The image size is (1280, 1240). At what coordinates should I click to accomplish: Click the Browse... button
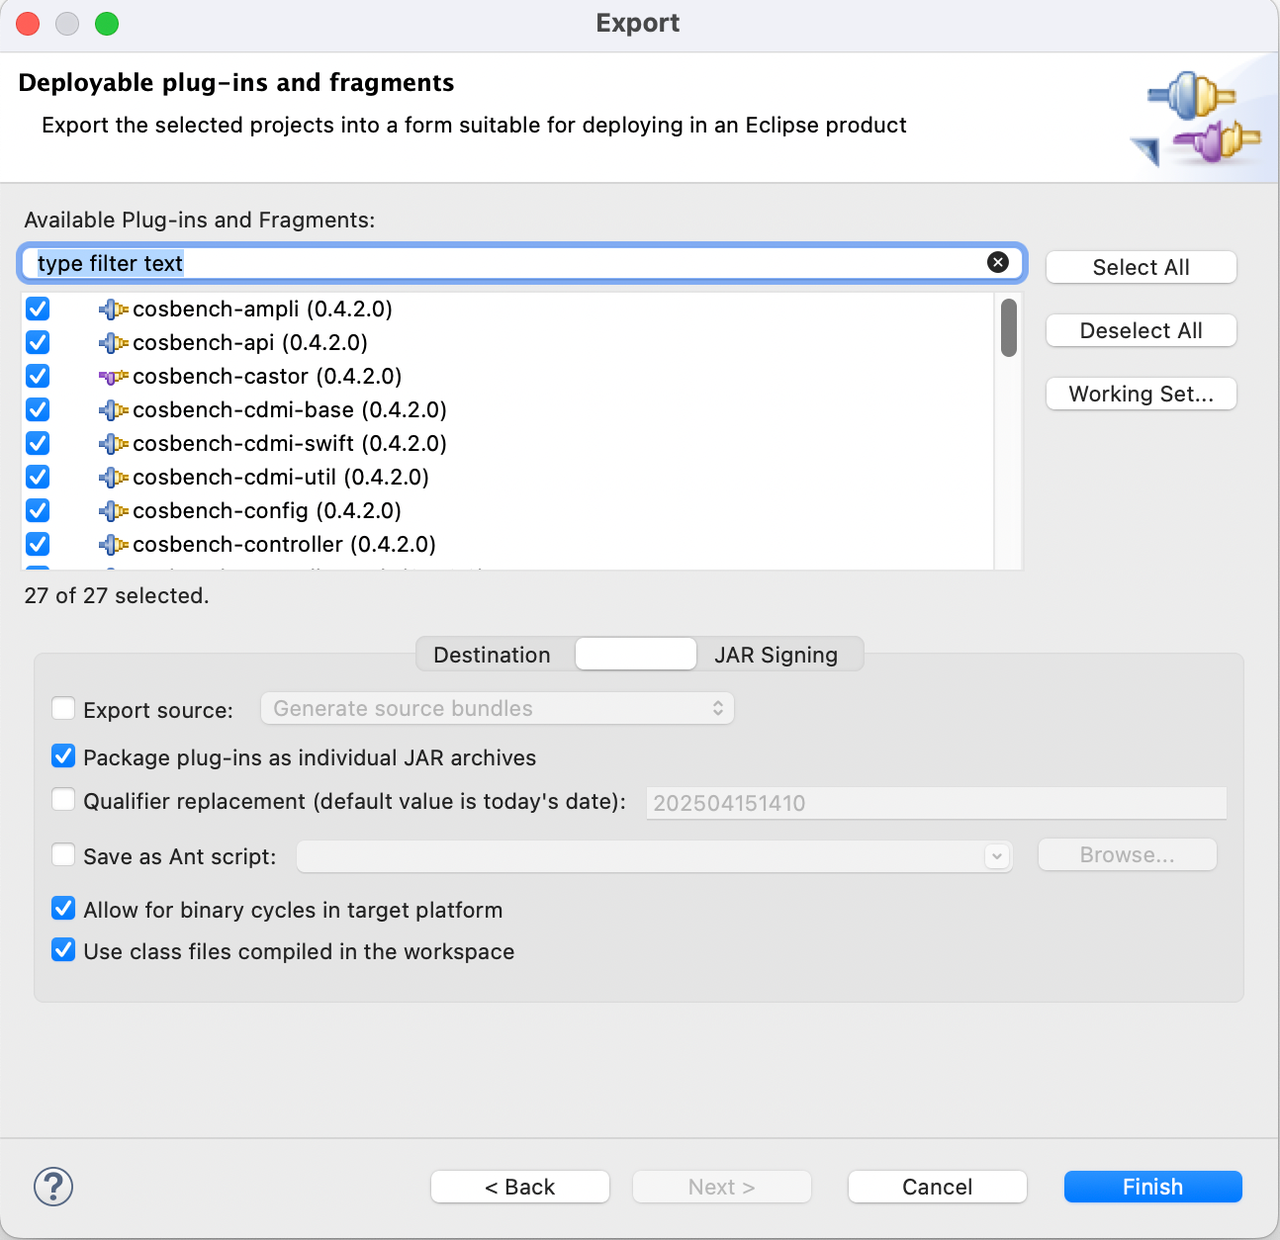coord(1127,855)
